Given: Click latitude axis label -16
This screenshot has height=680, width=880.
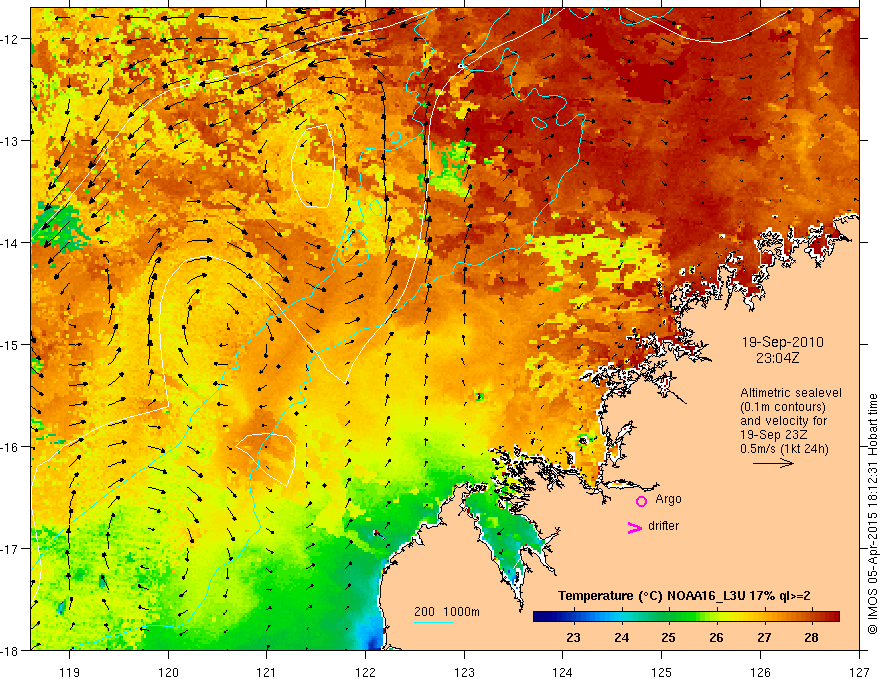Looking at the screenshot, I should (10, 447).
